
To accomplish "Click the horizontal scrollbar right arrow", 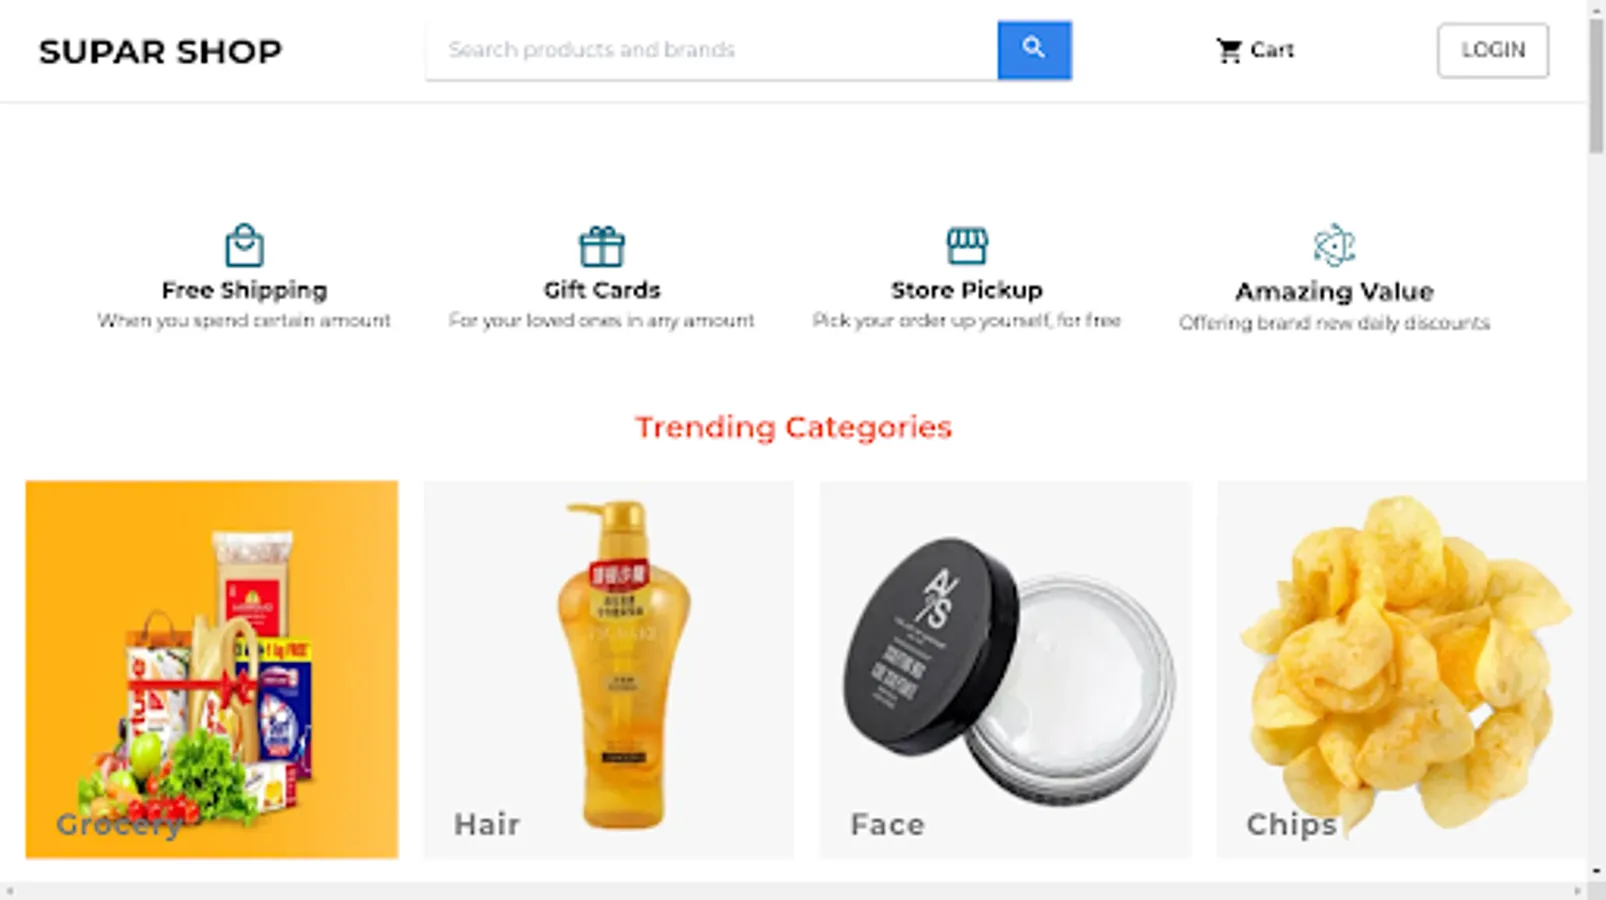I will 1578,891.
